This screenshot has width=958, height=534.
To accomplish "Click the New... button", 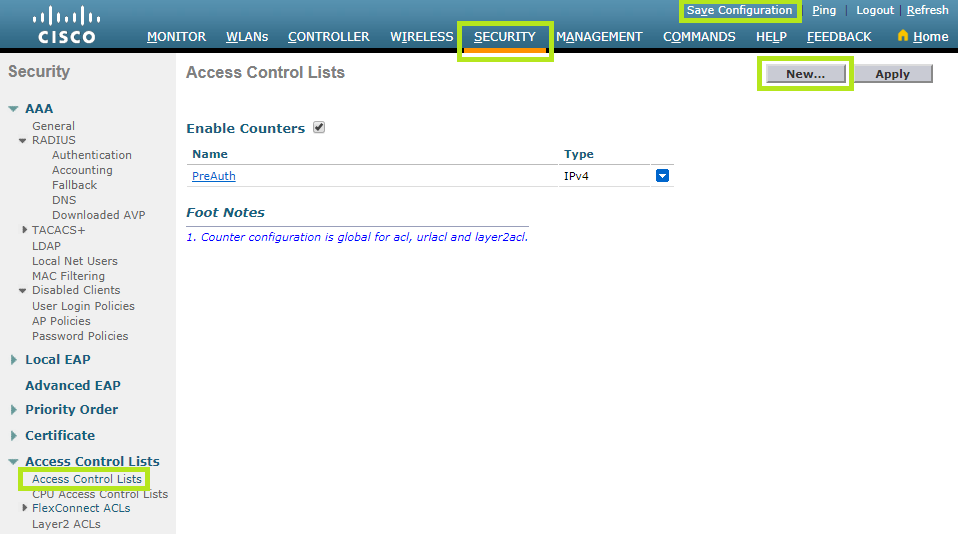I will click(x=805, y=74).
